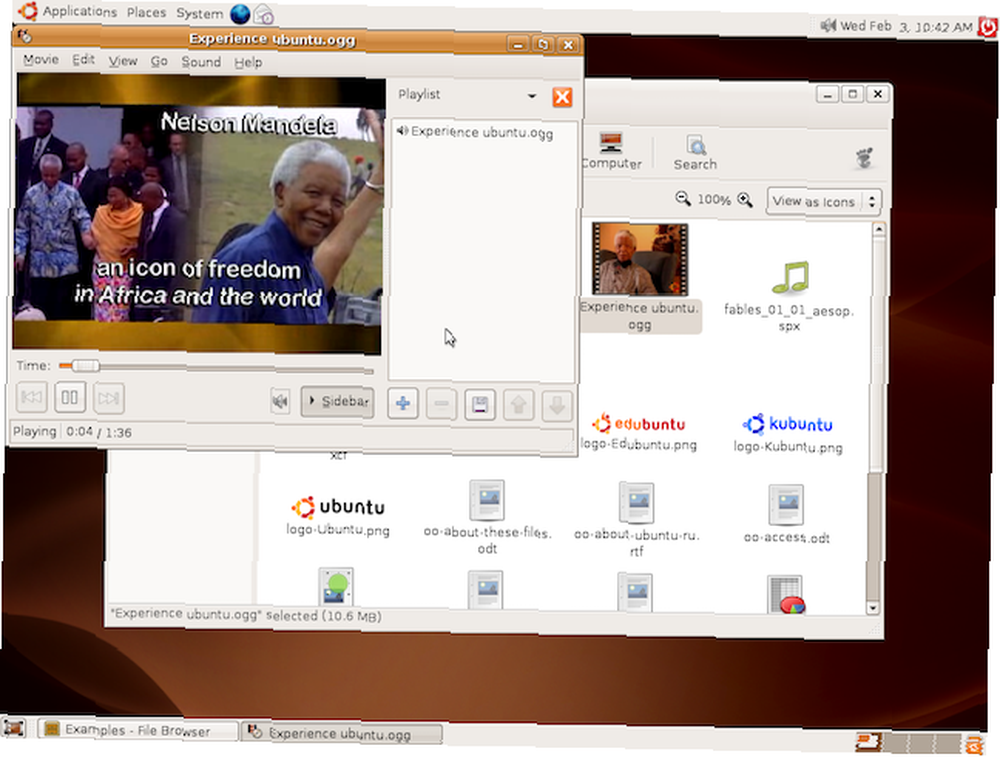The height and width of the screenshot is (757, 1000).
Task: Pause the playing video
Action: click(70, 397)
